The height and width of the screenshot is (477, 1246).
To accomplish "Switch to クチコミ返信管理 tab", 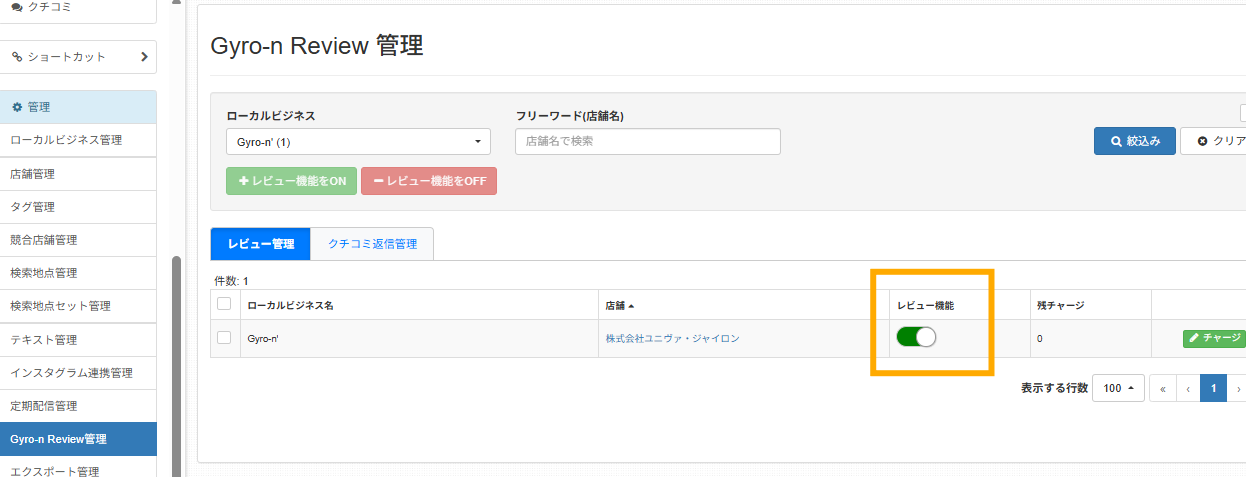I will 372,244.
